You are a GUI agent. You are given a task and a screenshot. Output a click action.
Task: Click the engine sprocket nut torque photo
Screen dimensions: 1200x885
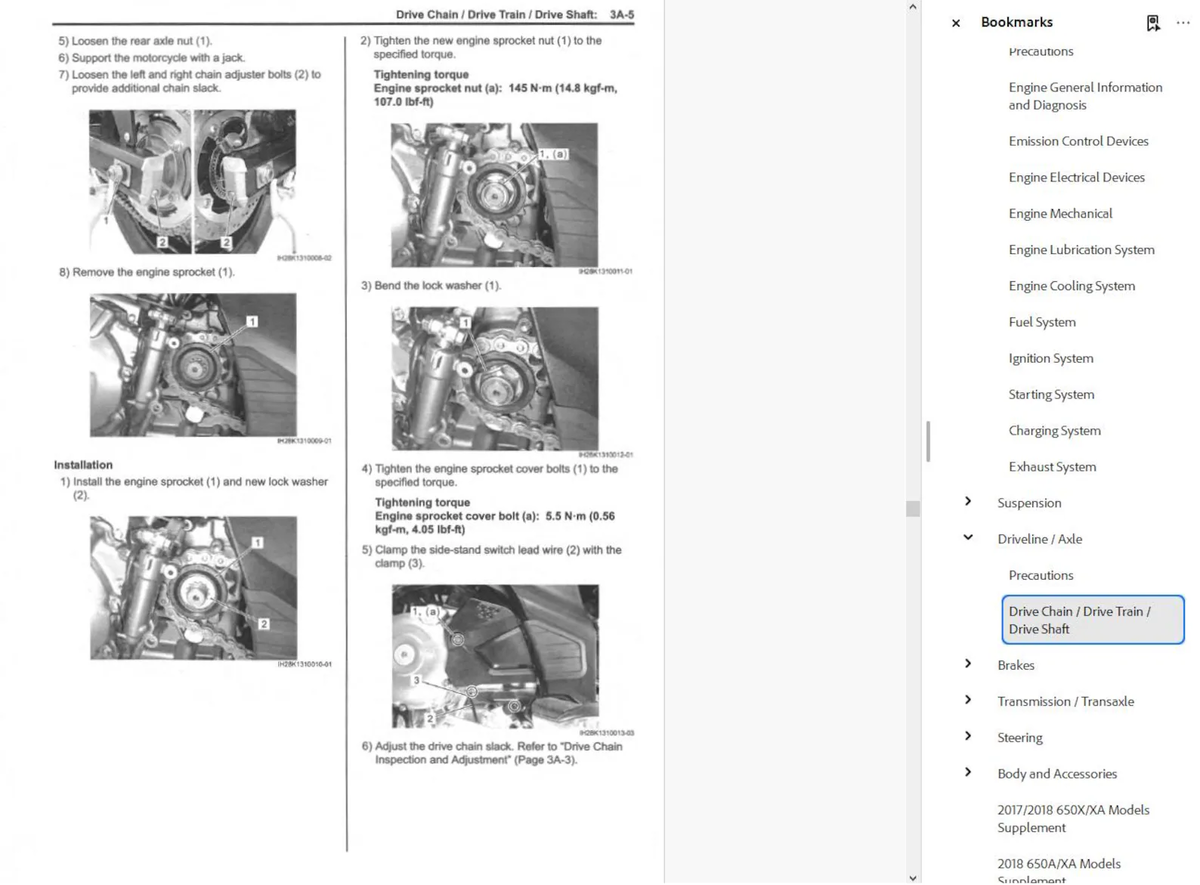(x=494, y=194)
